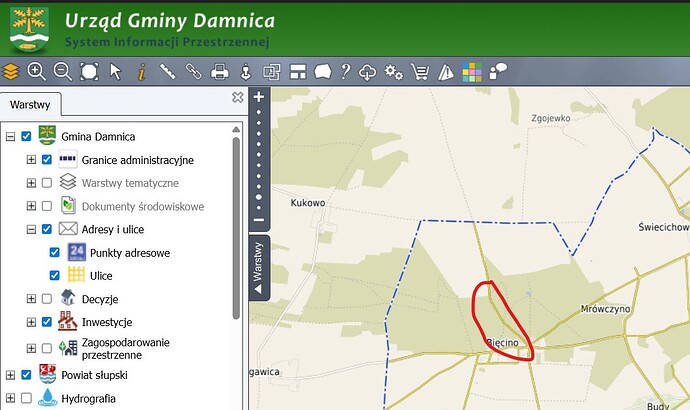Activate the info identify tool

[x=141, y=72]
